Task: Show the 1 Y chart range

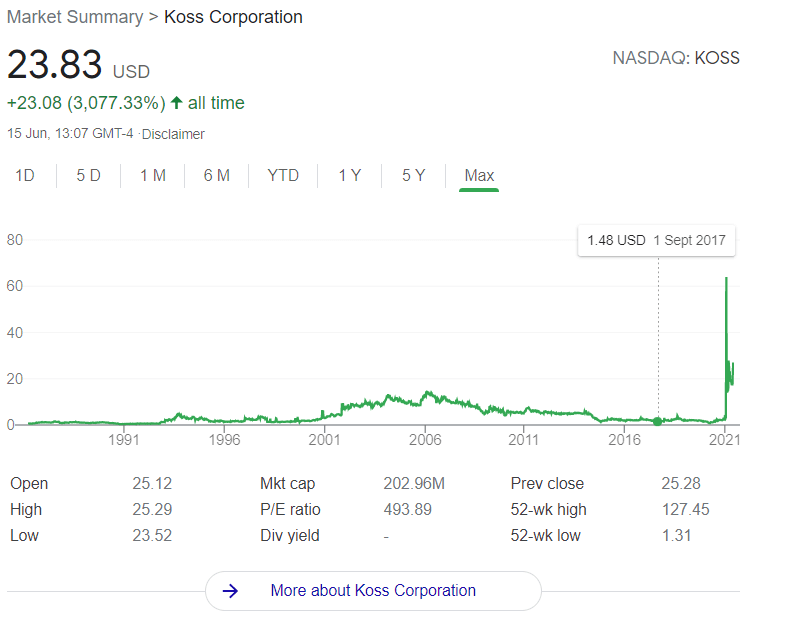Action: [x=350, y=175]
